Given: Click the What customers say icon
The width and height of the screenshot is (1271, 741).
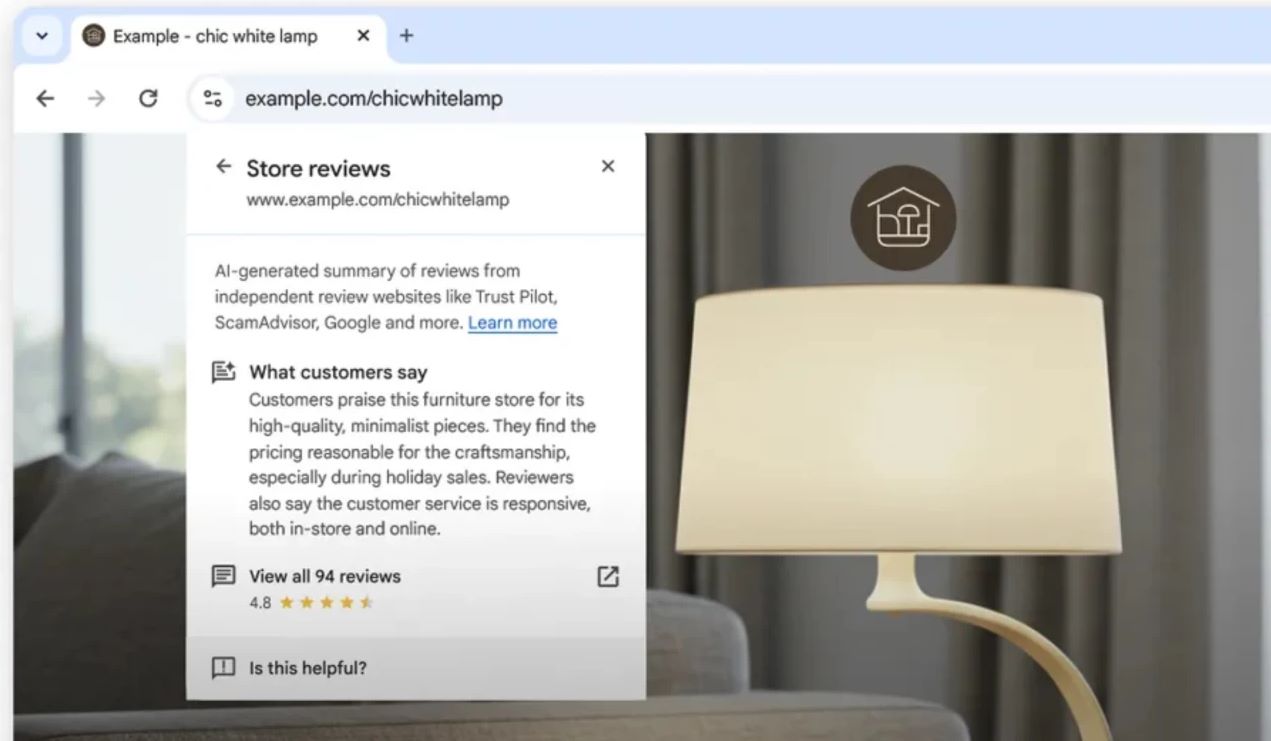Looking at the screenshot, I should pyautogui.click(x=224, y=372).
